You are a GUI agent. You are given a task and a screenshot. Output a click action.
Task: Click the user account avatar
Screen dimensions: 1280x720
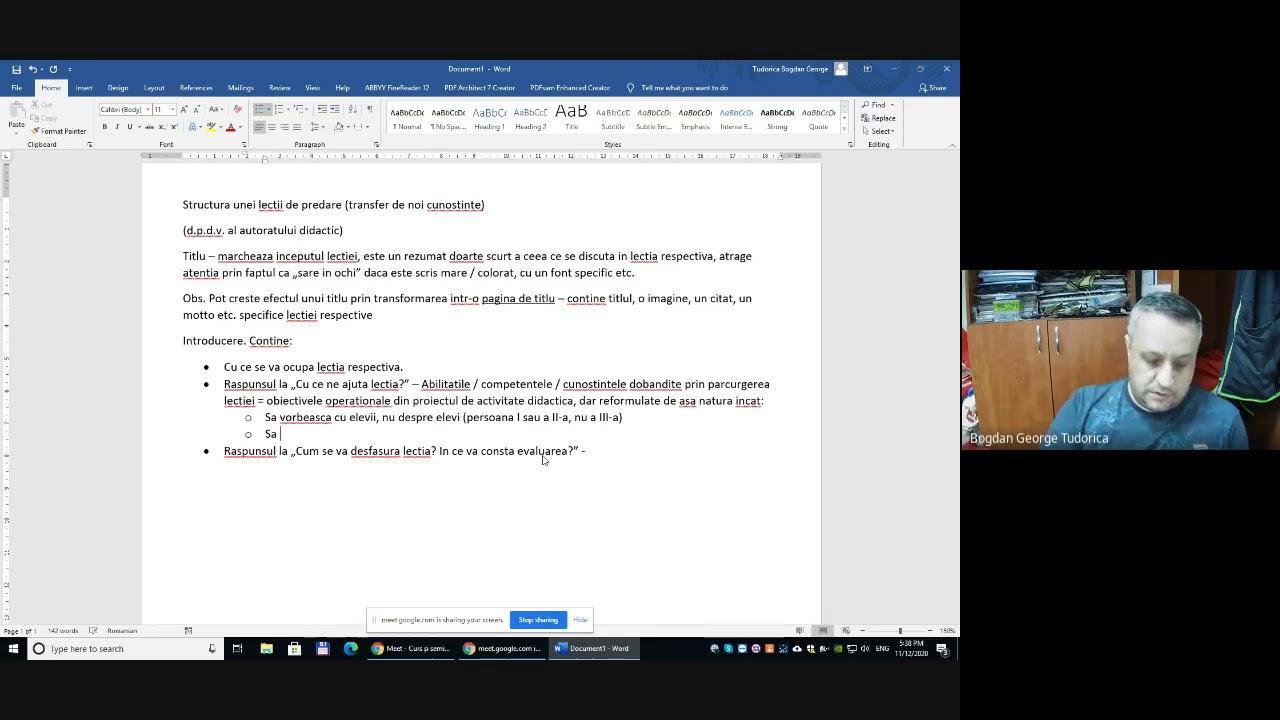(x=841, y=69)
